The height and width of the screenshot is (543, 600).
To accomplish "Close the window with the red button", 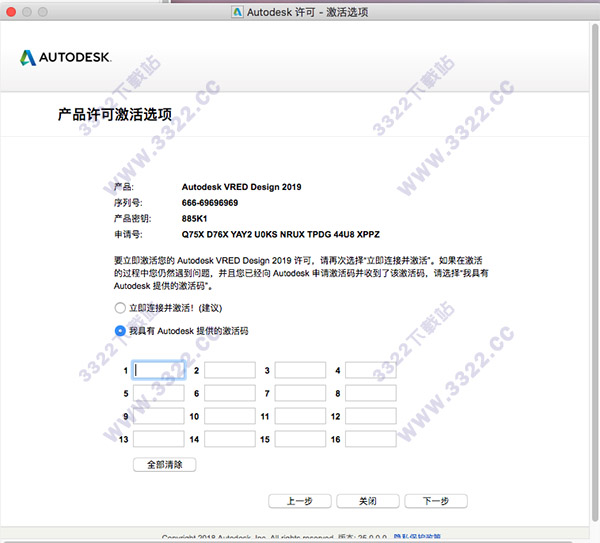I will (11, 12).
